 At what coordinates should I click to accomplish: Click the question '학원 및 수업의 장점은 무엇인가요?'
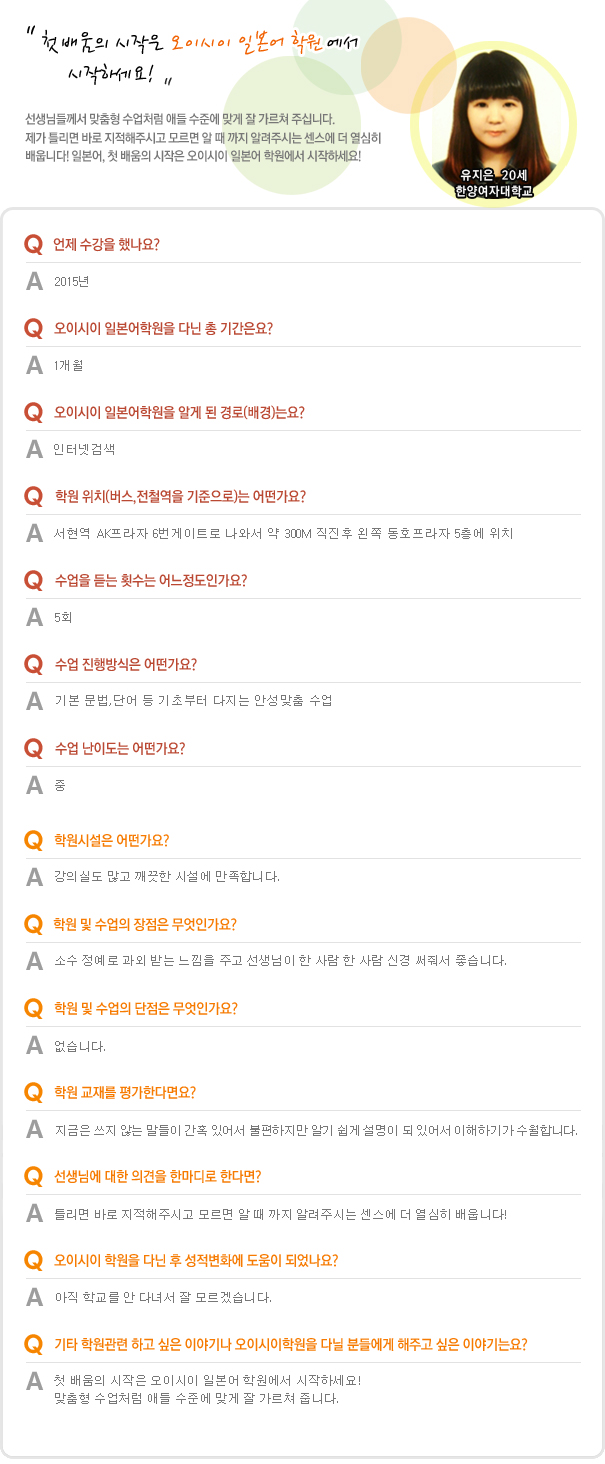(x=146, y=924)
